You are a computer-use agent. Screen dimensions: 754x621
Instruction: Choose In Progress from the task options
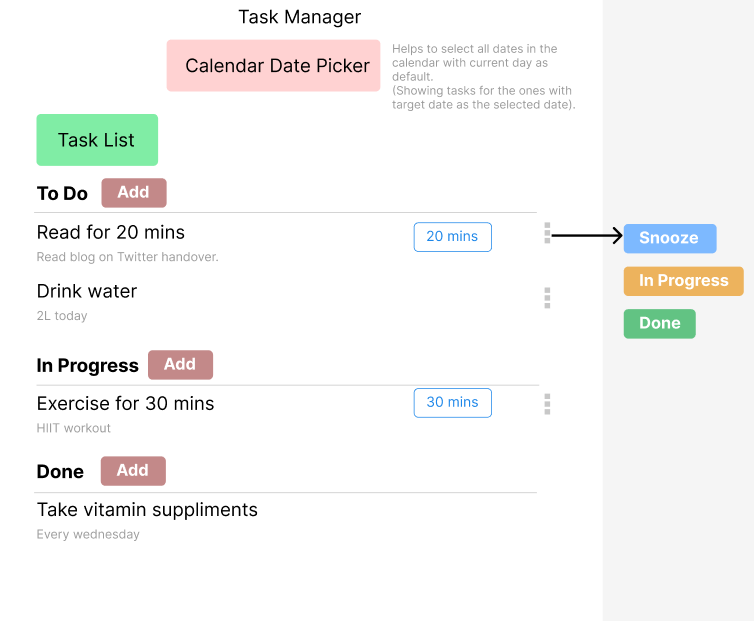coord(683,281)
